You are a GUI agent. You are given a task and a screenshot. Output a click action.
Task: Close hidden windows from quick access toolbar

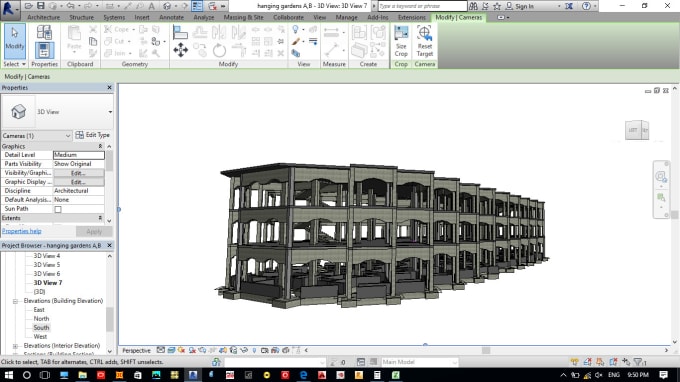click(x=212, y=6)
